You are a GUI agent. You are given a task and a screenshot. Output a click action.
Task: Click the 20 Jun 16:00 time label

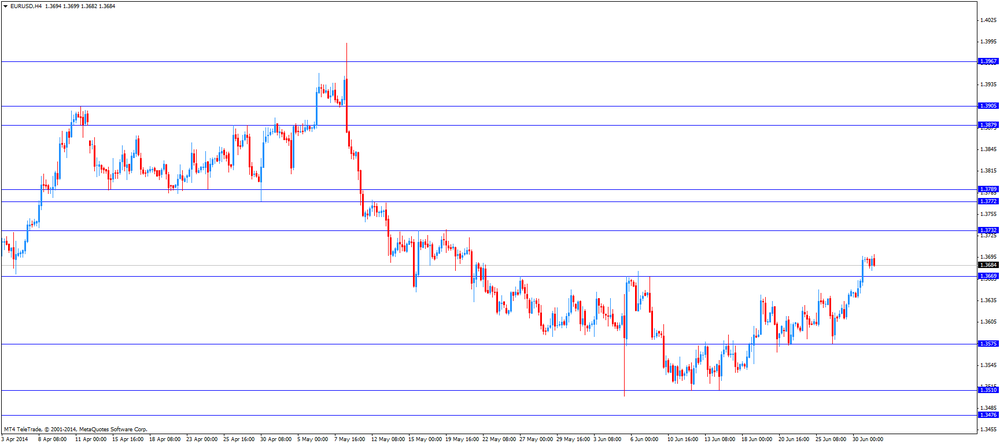[793, 439]
